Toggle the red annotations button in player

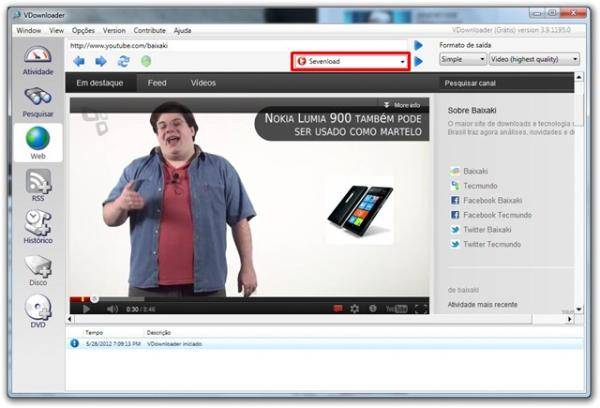tap(338, 308)
